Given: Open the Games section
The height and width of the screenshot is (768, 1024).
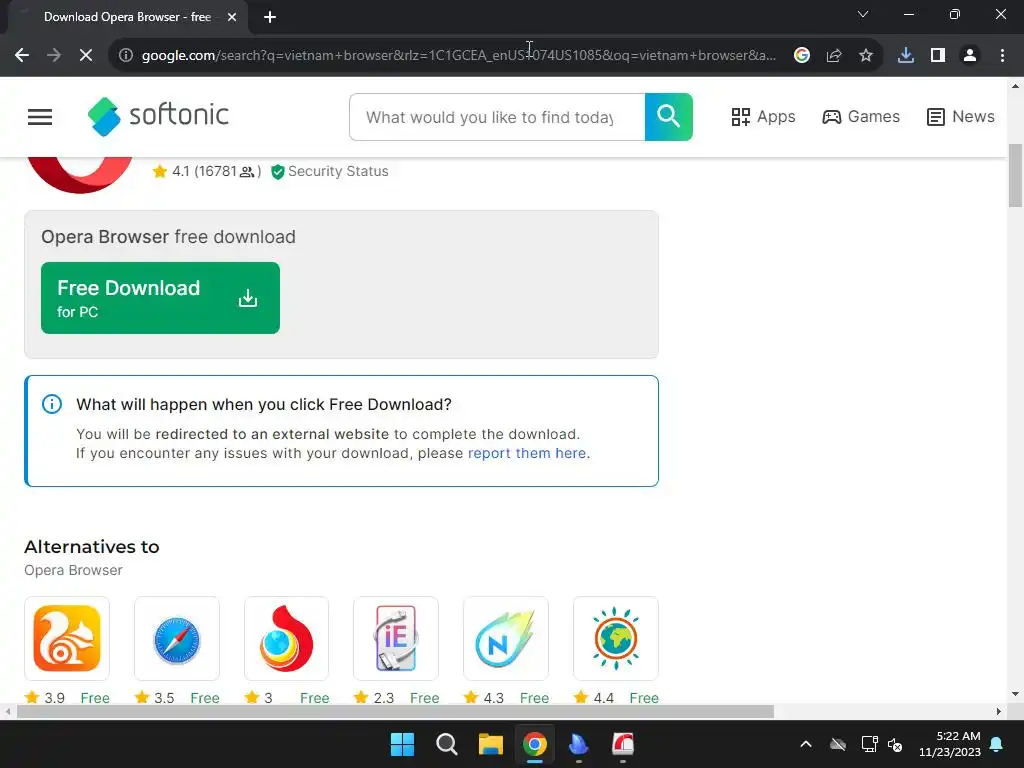Looking at the screenshot, I should point(861,117).
